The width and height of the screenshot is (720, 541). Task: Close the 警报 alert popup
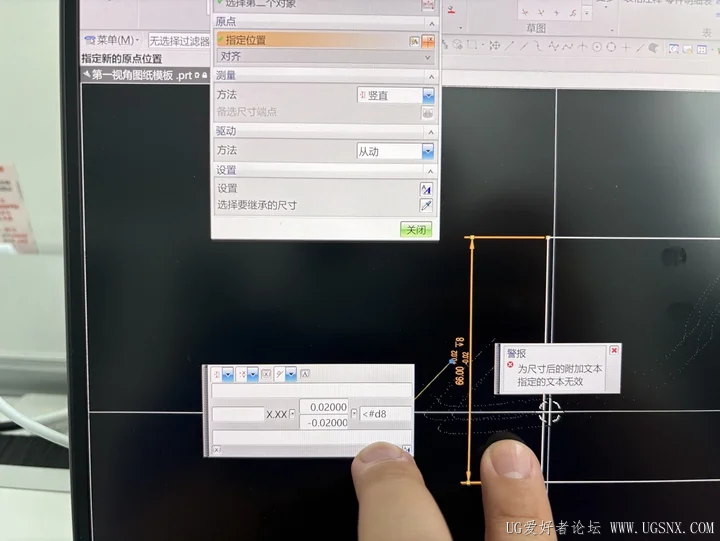point(614,350)
